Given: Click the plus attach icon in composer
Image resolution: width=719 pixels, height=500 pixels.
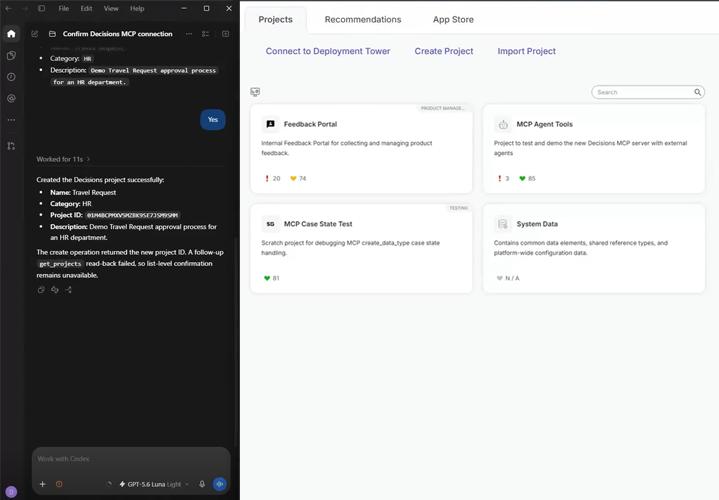Looking at the screenshot, I should [43, 484].
